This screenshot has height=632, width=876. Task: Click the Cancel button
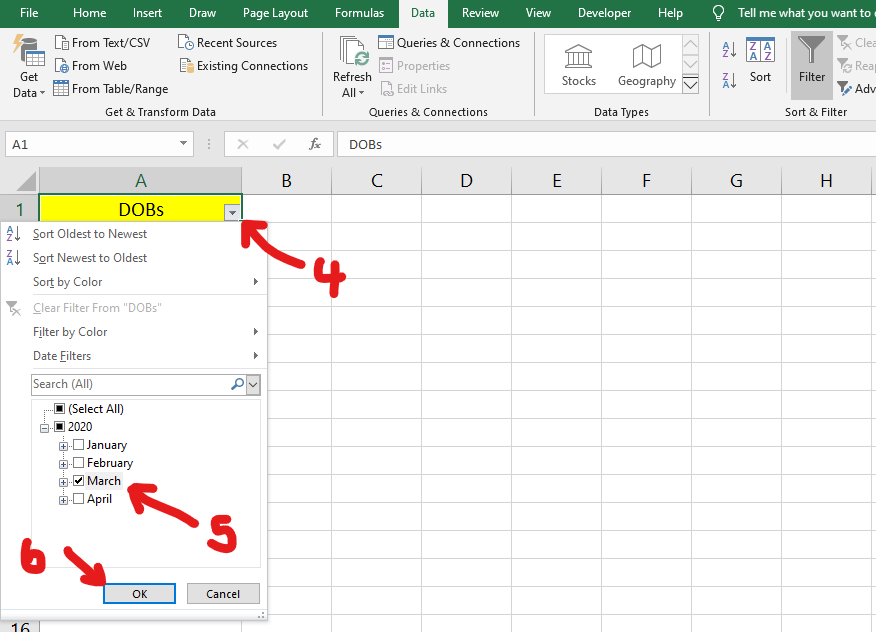click(x=223, y=593)
